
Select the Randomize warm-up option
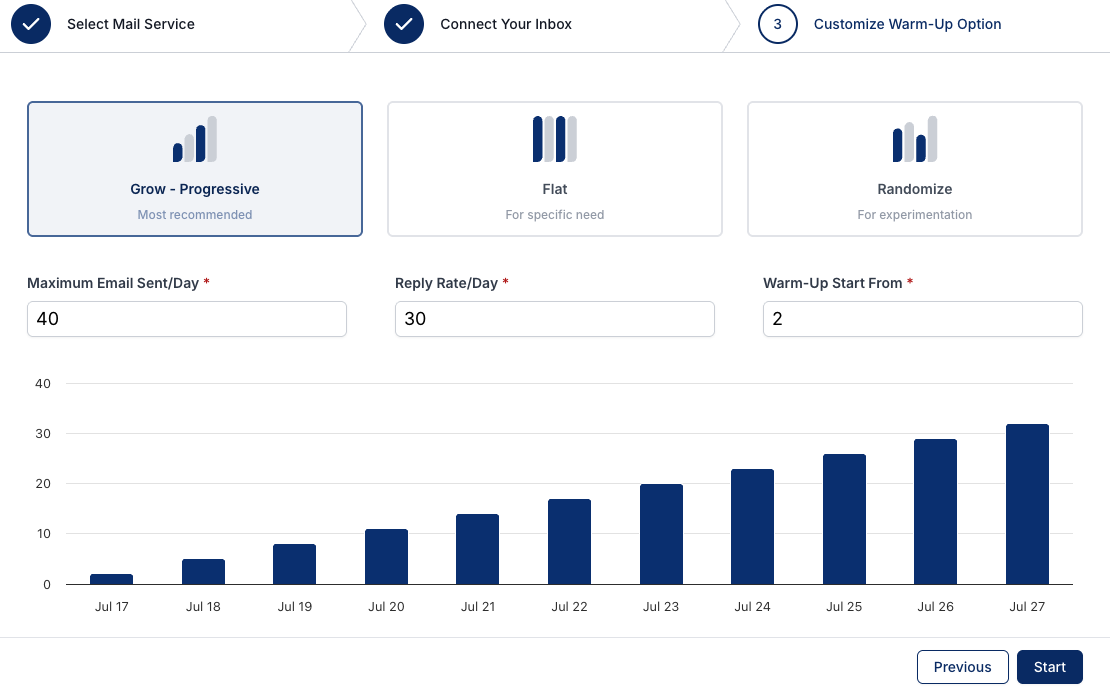(x=915, y=169)
